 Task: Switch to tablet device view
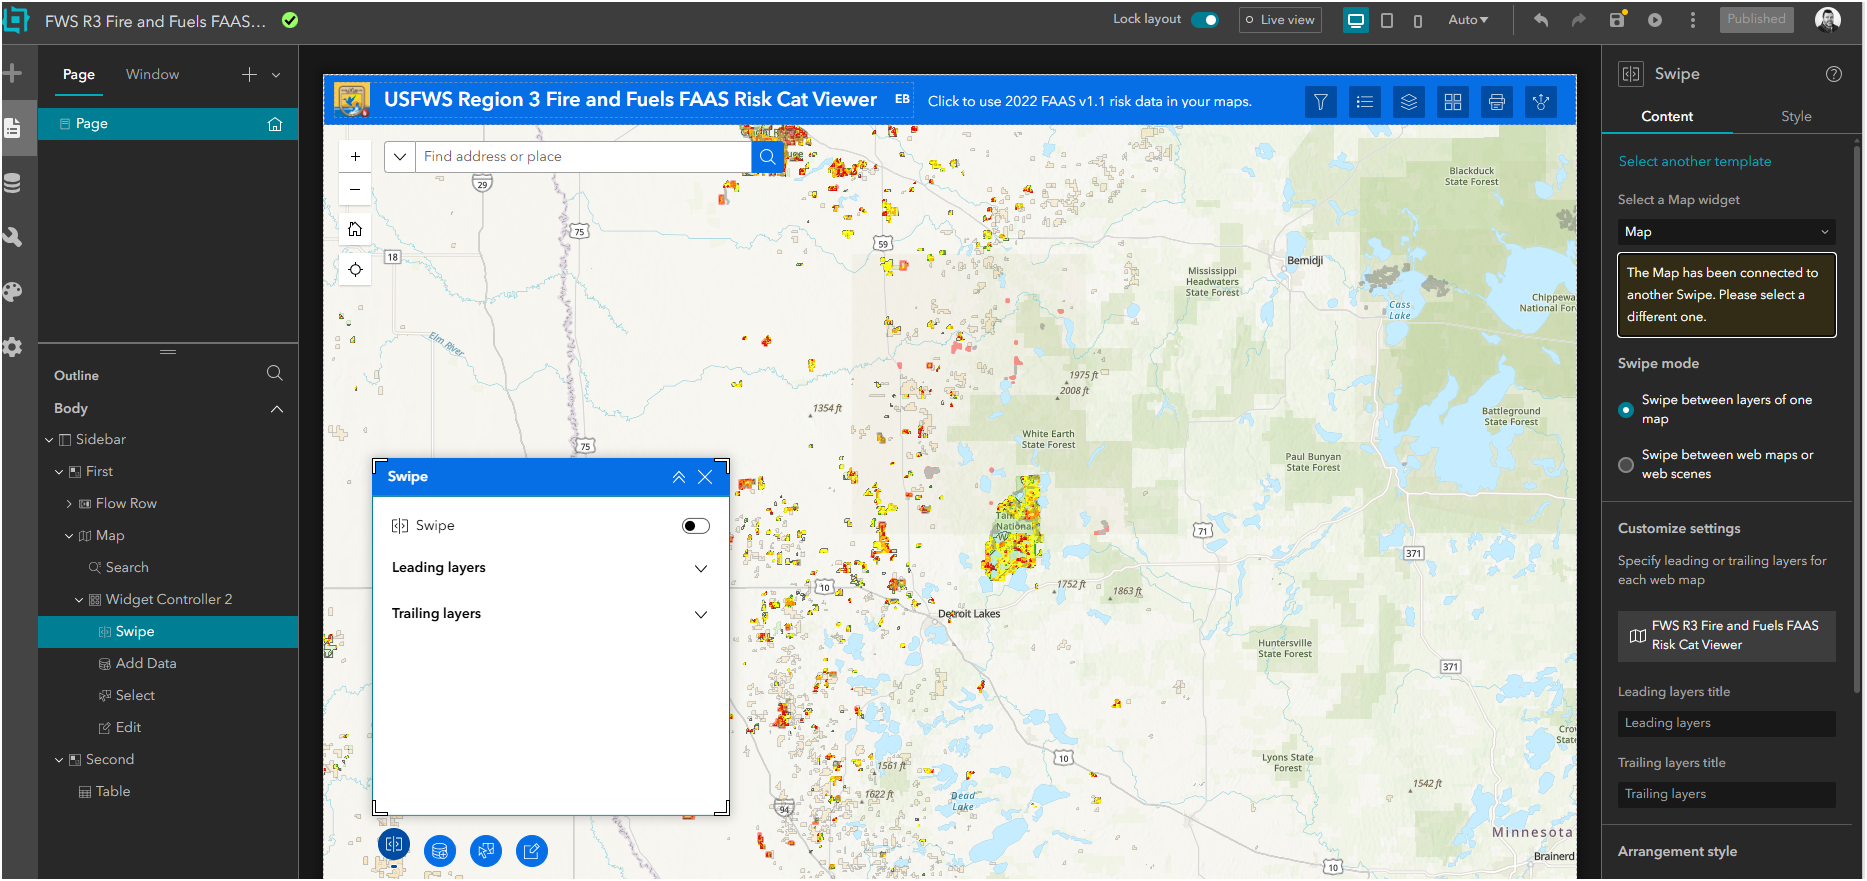coord(1387,20)
